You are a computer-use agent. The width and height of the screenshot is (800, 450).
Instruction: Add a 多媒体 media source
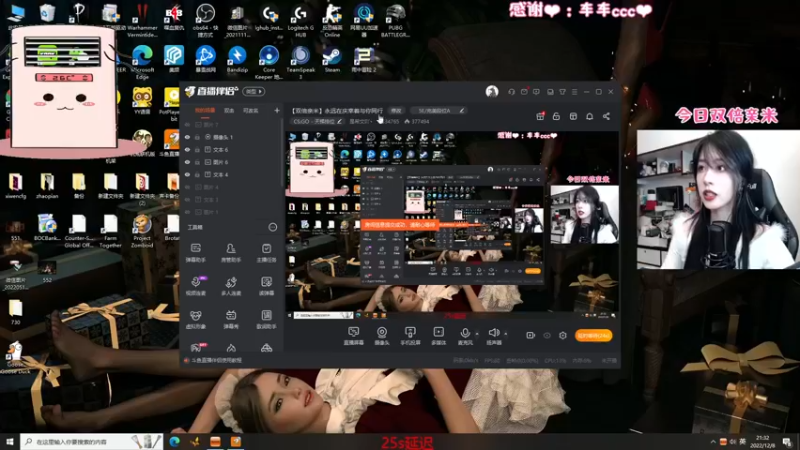point(438,336)
